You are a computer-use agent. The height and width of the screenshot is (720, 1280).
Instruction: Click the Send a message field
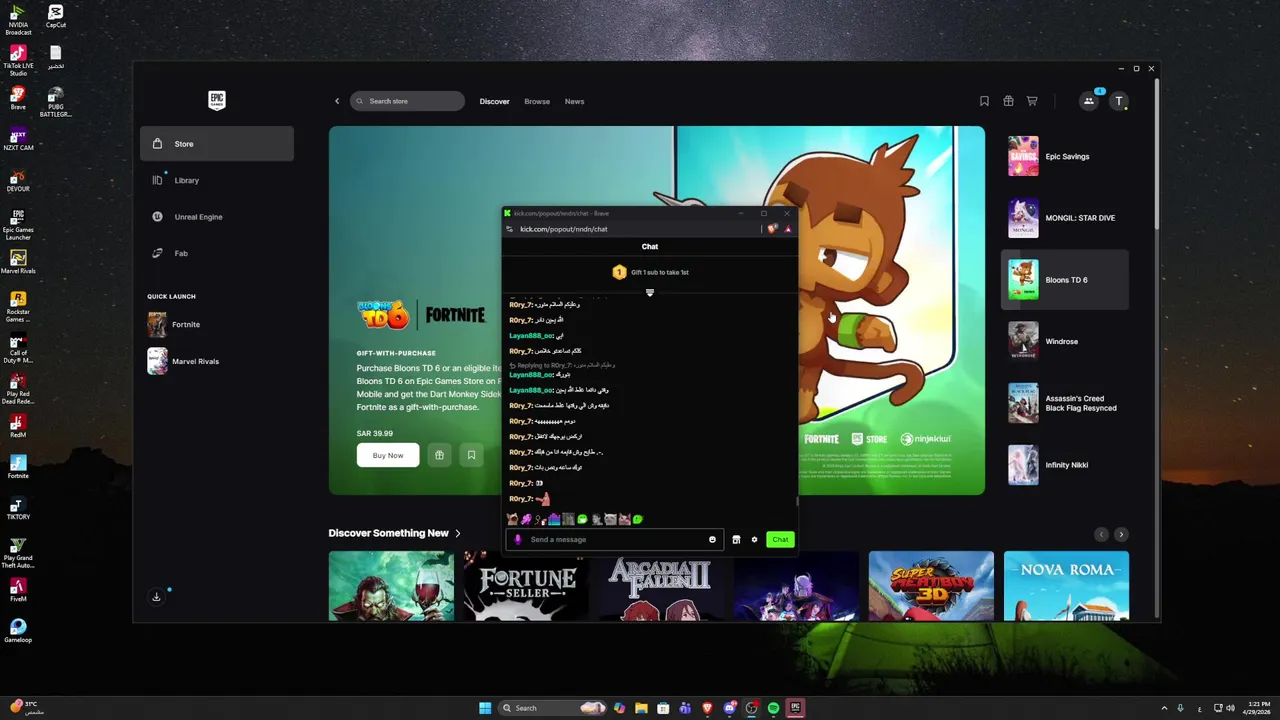(x=617, y=540)
